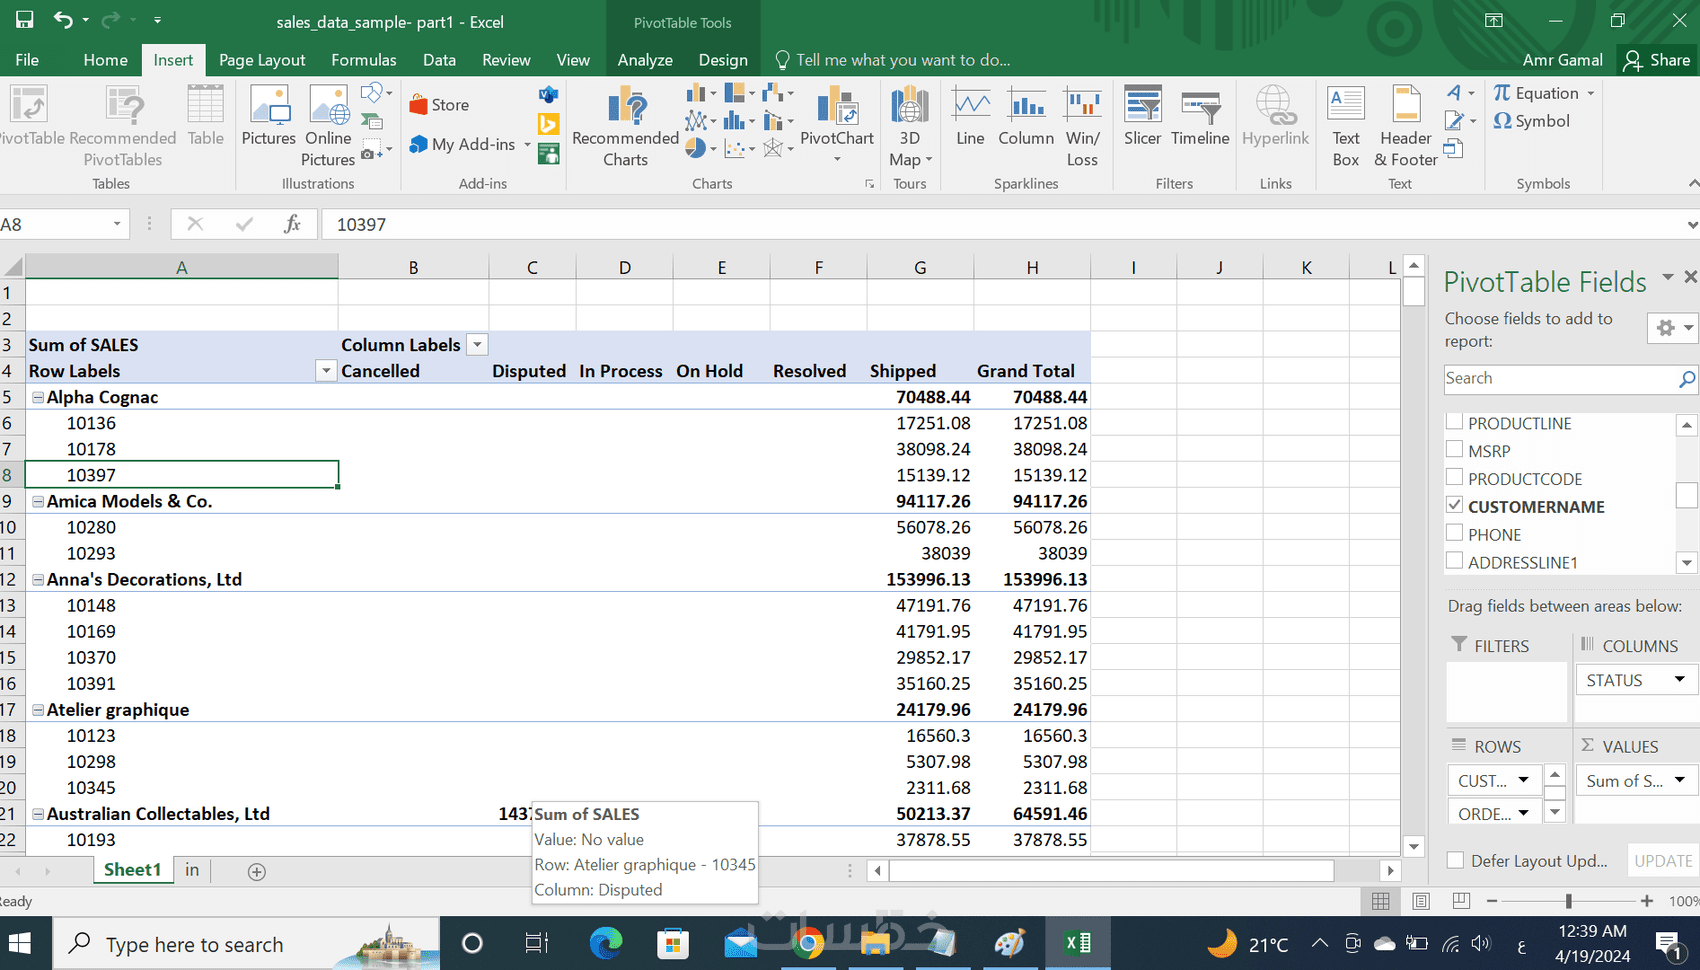The height and width of the screenshot is (970, 1700).
Task: Open the My Add-ins button
Action: point(470,145)
